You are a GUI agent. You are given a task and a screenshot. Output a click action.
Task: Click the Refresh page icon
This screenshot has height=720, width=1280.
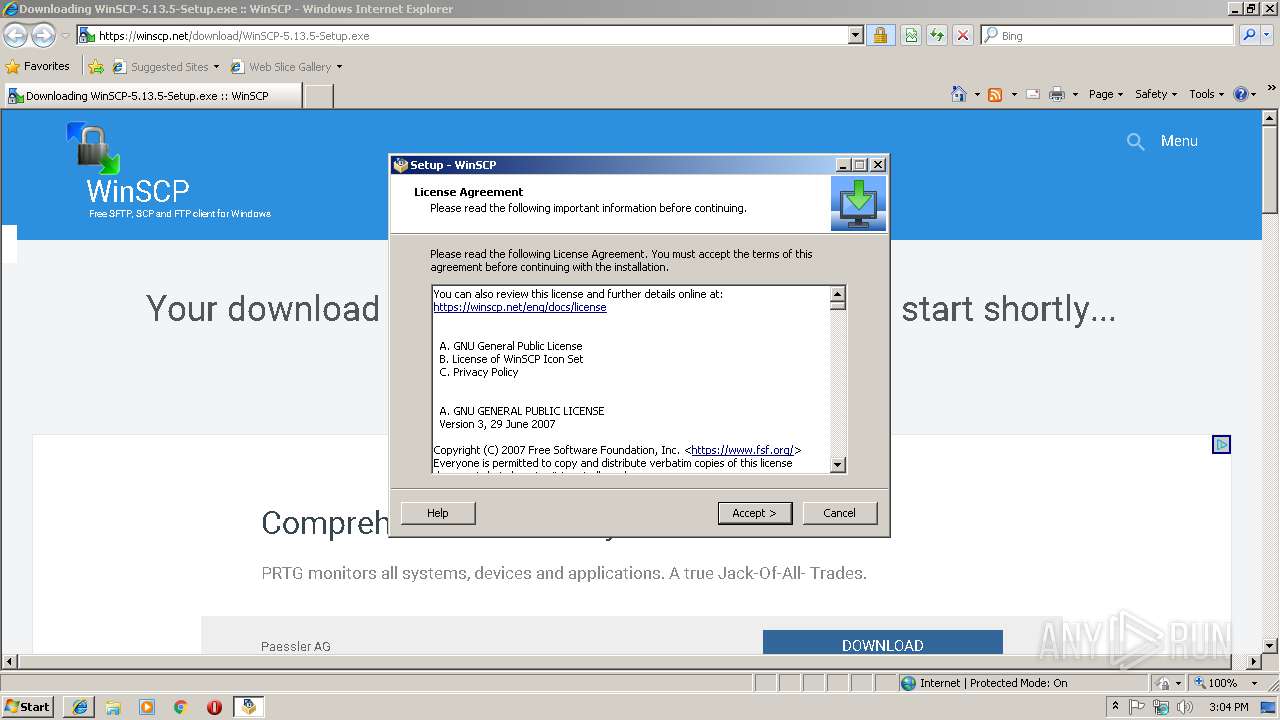click(937, 35)
